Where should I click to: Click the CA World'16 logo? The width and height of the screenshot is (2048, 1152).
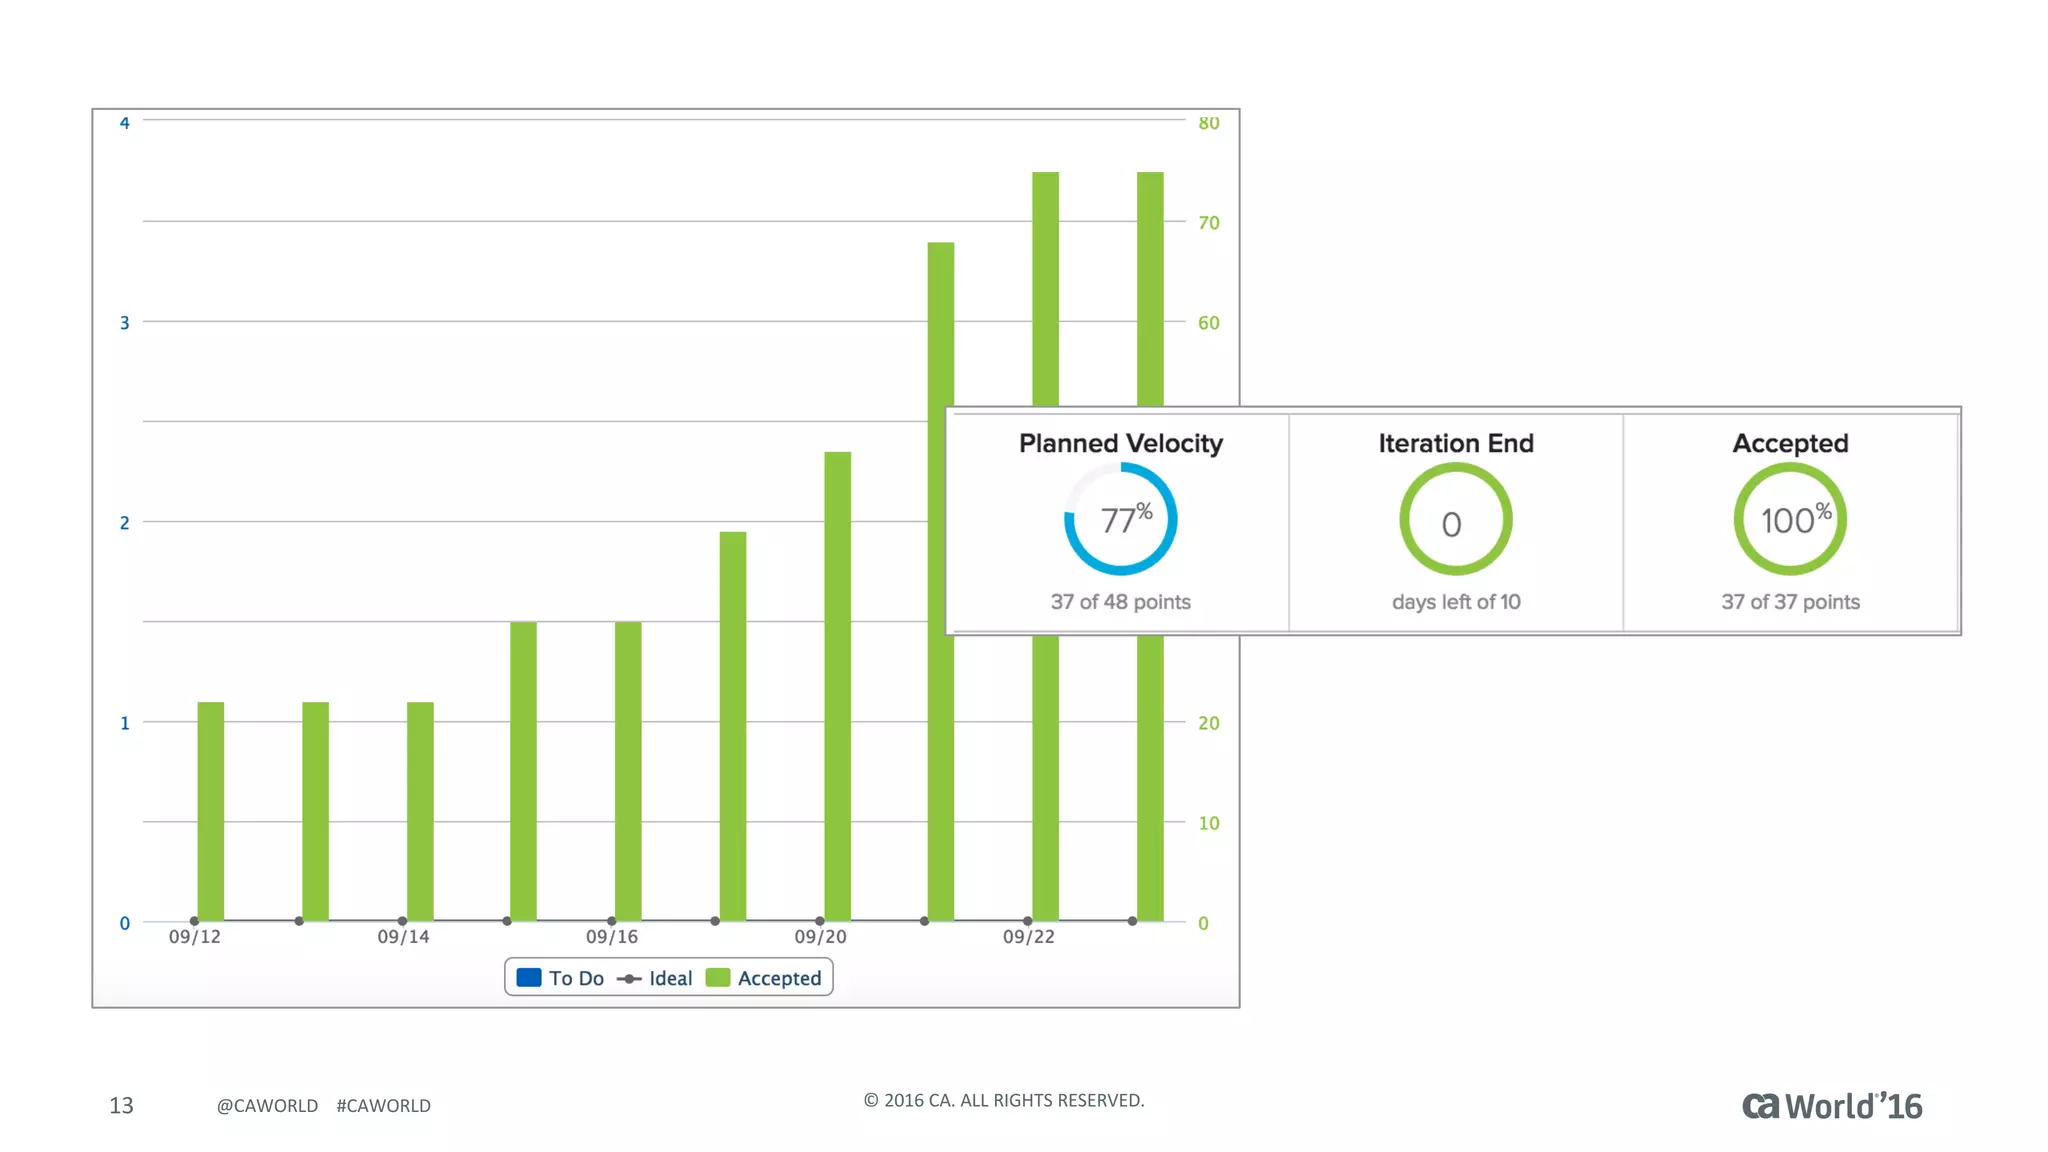click(x=1832, y=1105)
